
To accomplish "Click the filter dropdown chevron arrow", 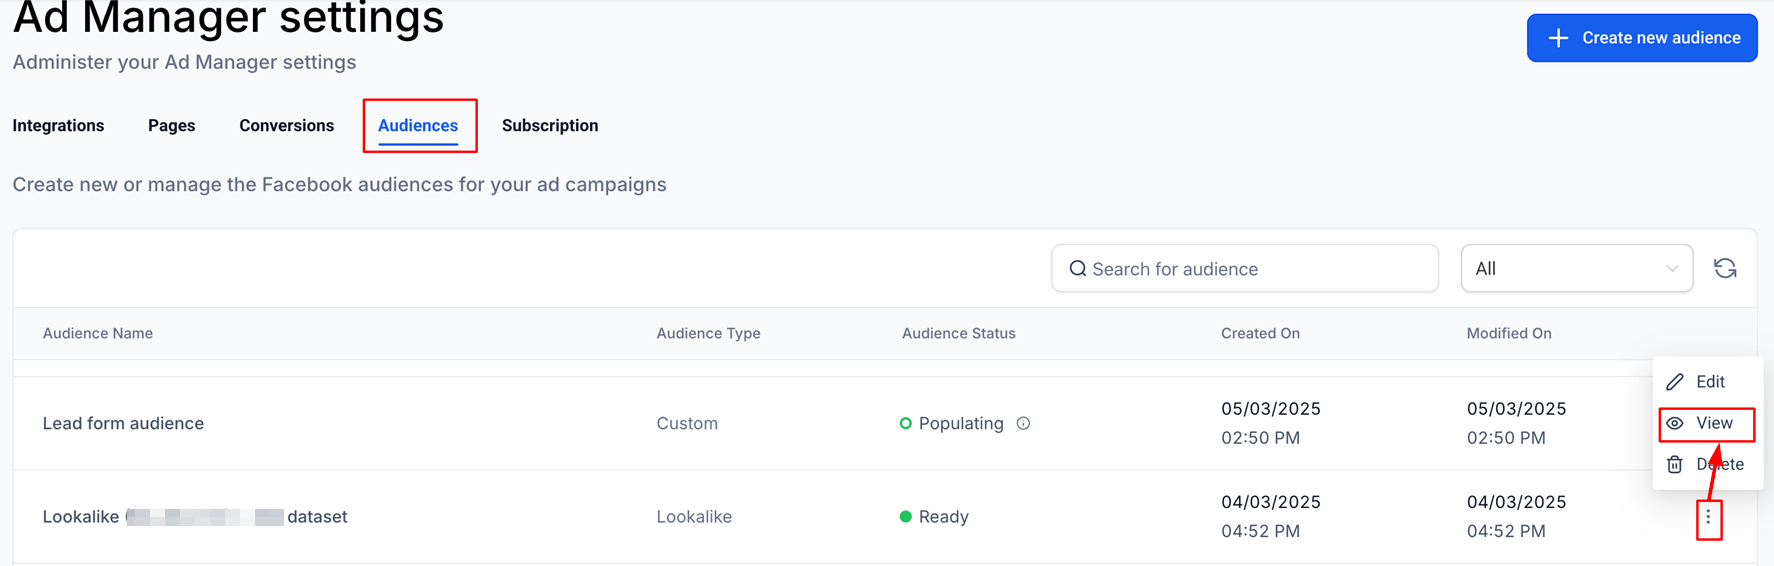I will pyautogui.click(x=1671, y=268).
